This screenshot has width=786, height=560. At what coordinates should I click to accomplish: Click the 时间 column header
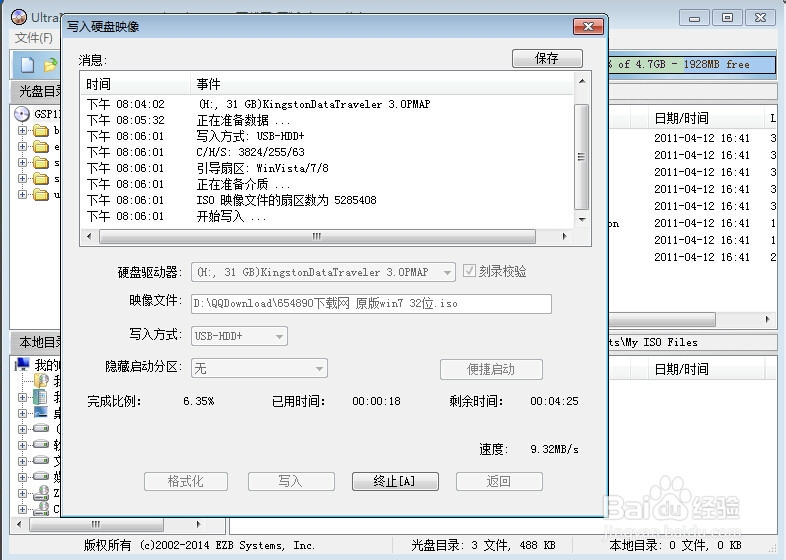pos(135,84)
